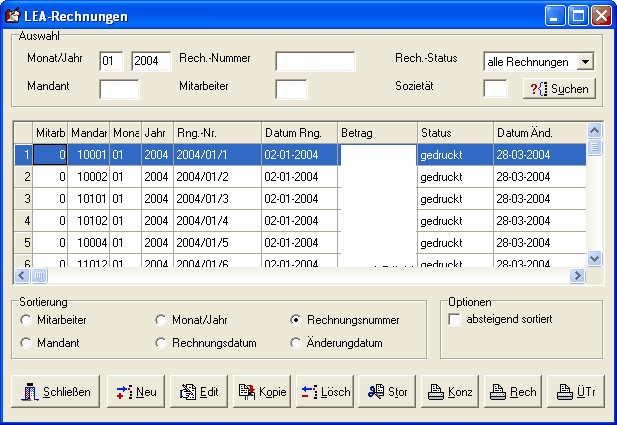The image size is (617, 425).
Task: Click the year field containing 2004
Action: point(151,61)
